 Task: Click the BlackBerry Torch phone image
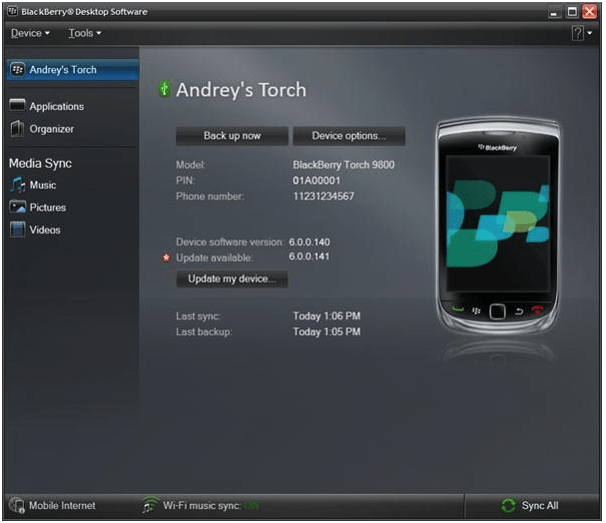498,226
